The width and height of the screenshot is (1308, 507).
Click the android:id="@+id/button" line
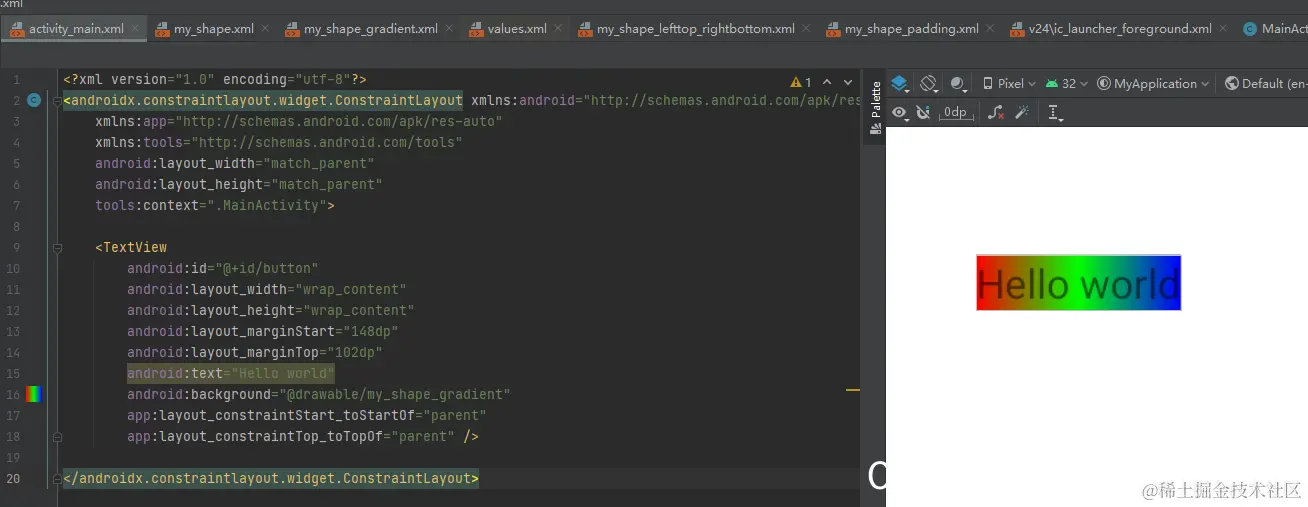222,268
